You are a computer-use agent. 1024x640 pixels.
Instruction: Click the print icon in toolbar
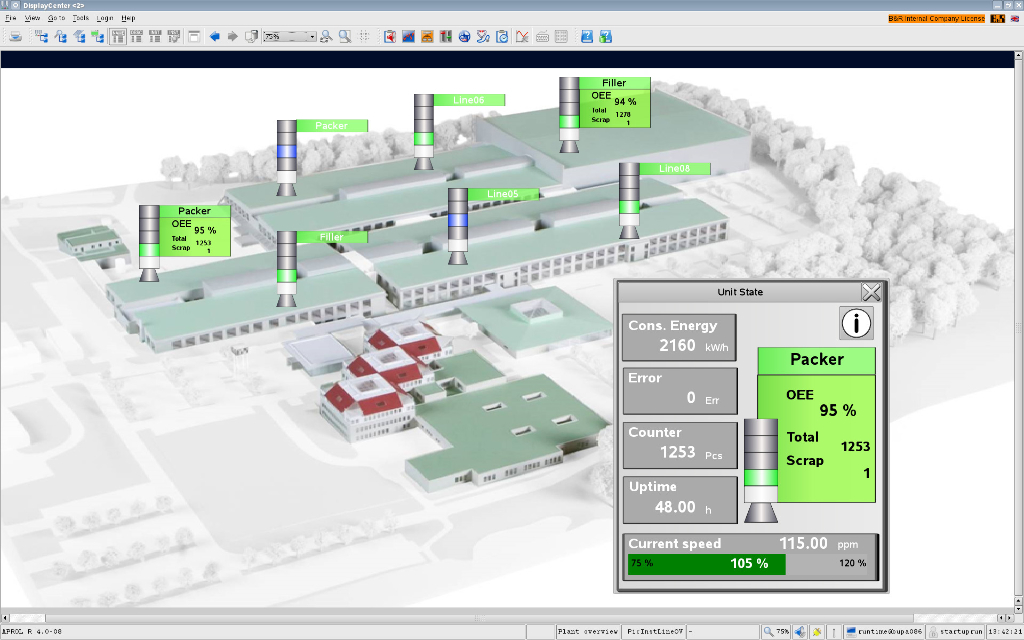[16, 37]
